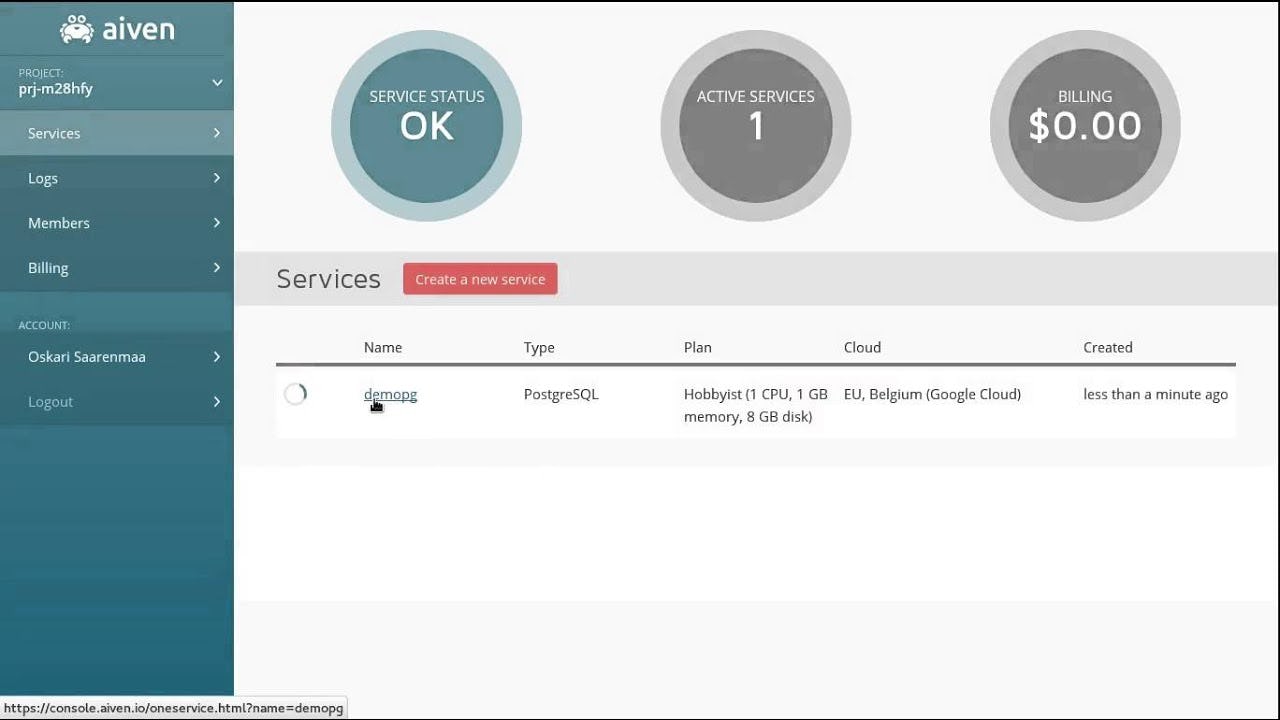Click the Services page heading
Viewport: 1280px width, 720px height.
pos(329,279)
